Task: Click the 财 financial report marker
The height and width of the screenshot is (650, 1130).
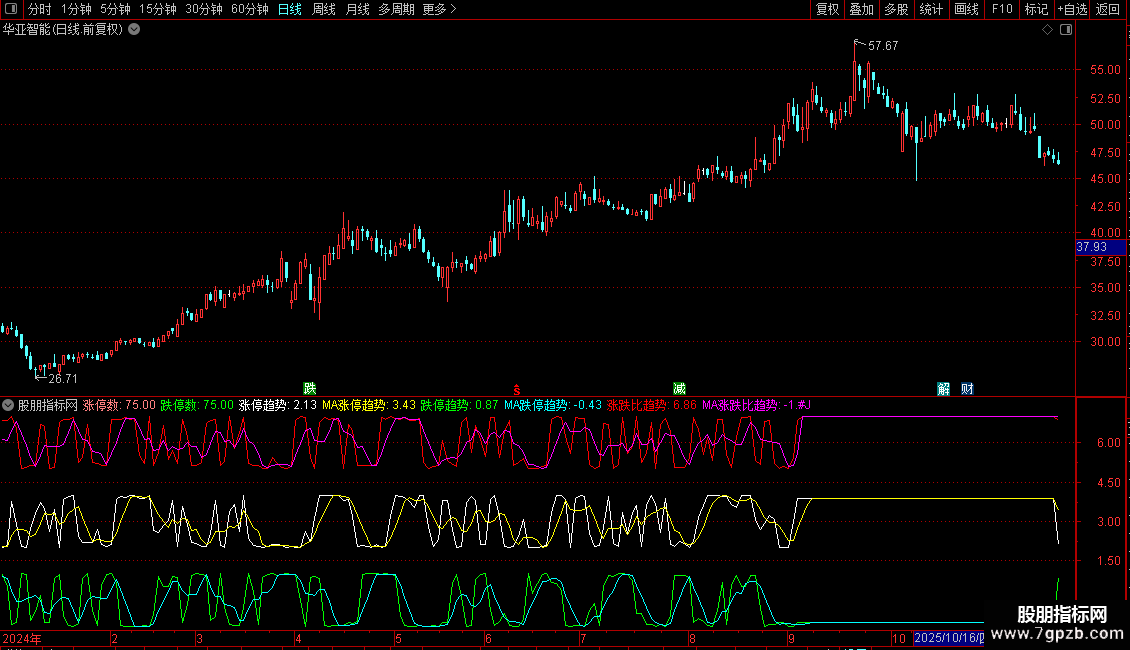Action: [967, 388]
